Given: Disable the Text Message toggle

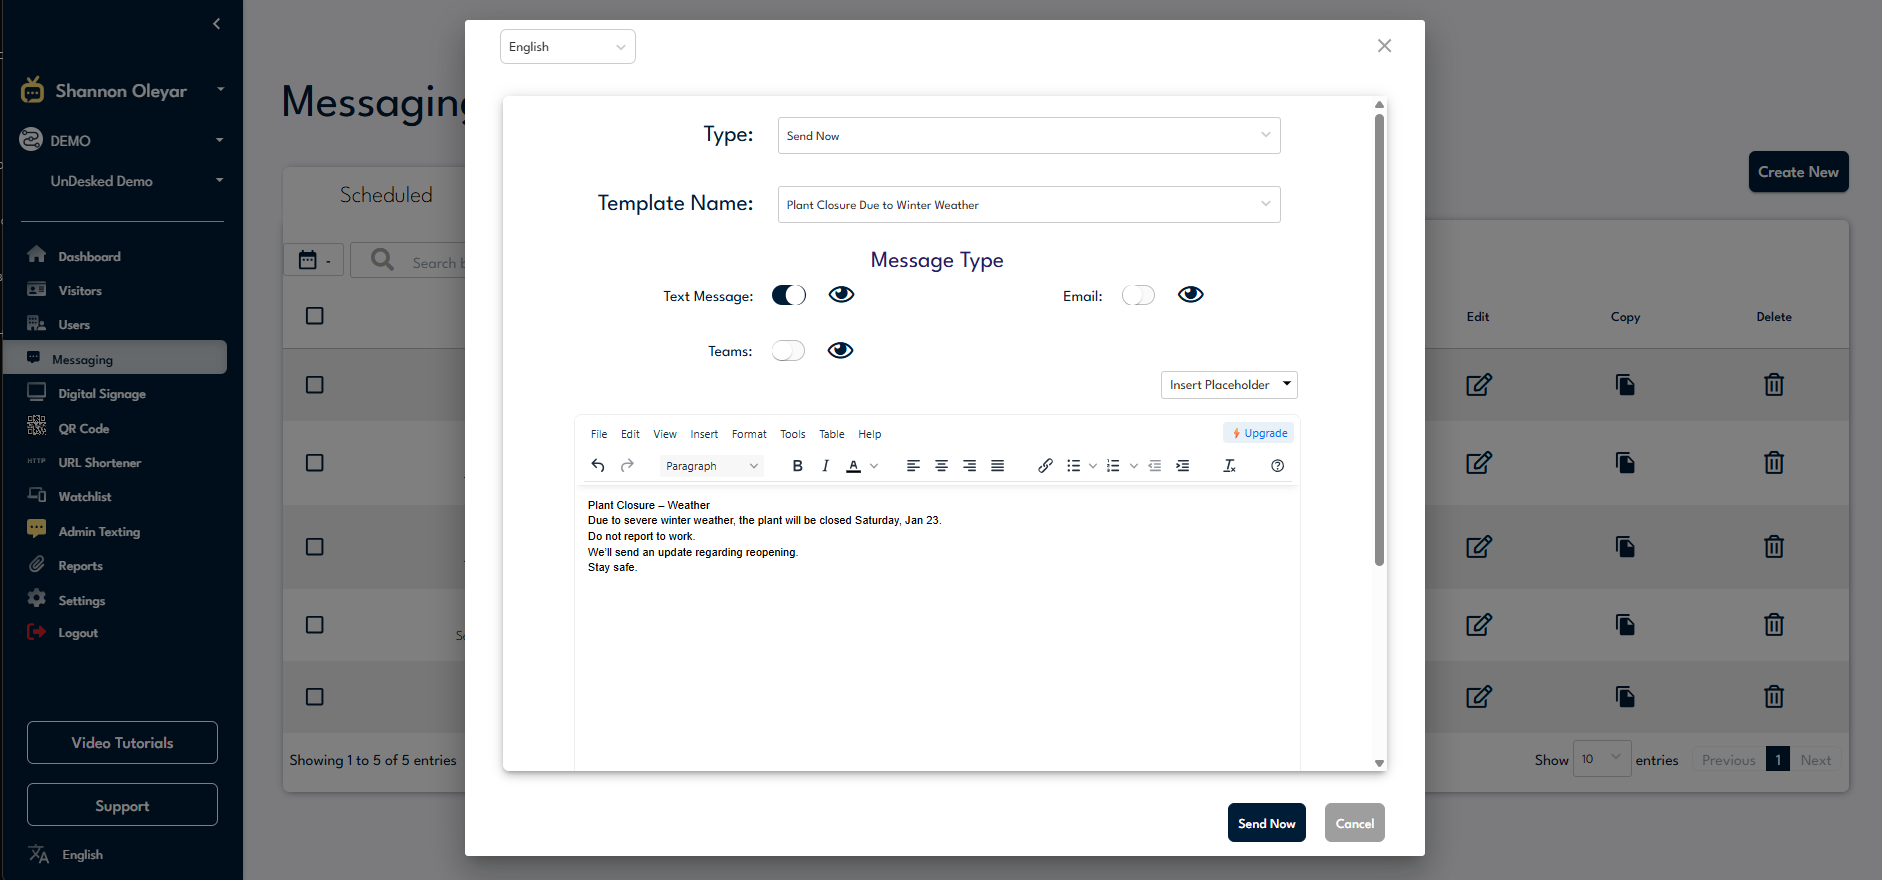Looking at the screenshot, I should (788, 295).
